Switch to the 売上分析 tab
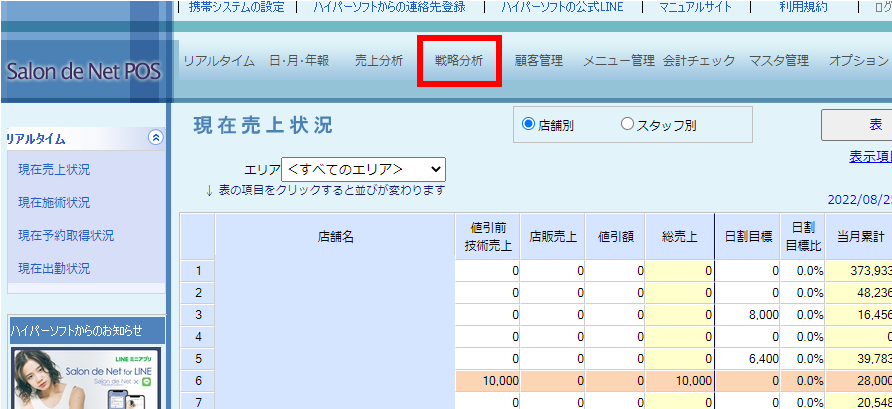 [x=379, y=61]
